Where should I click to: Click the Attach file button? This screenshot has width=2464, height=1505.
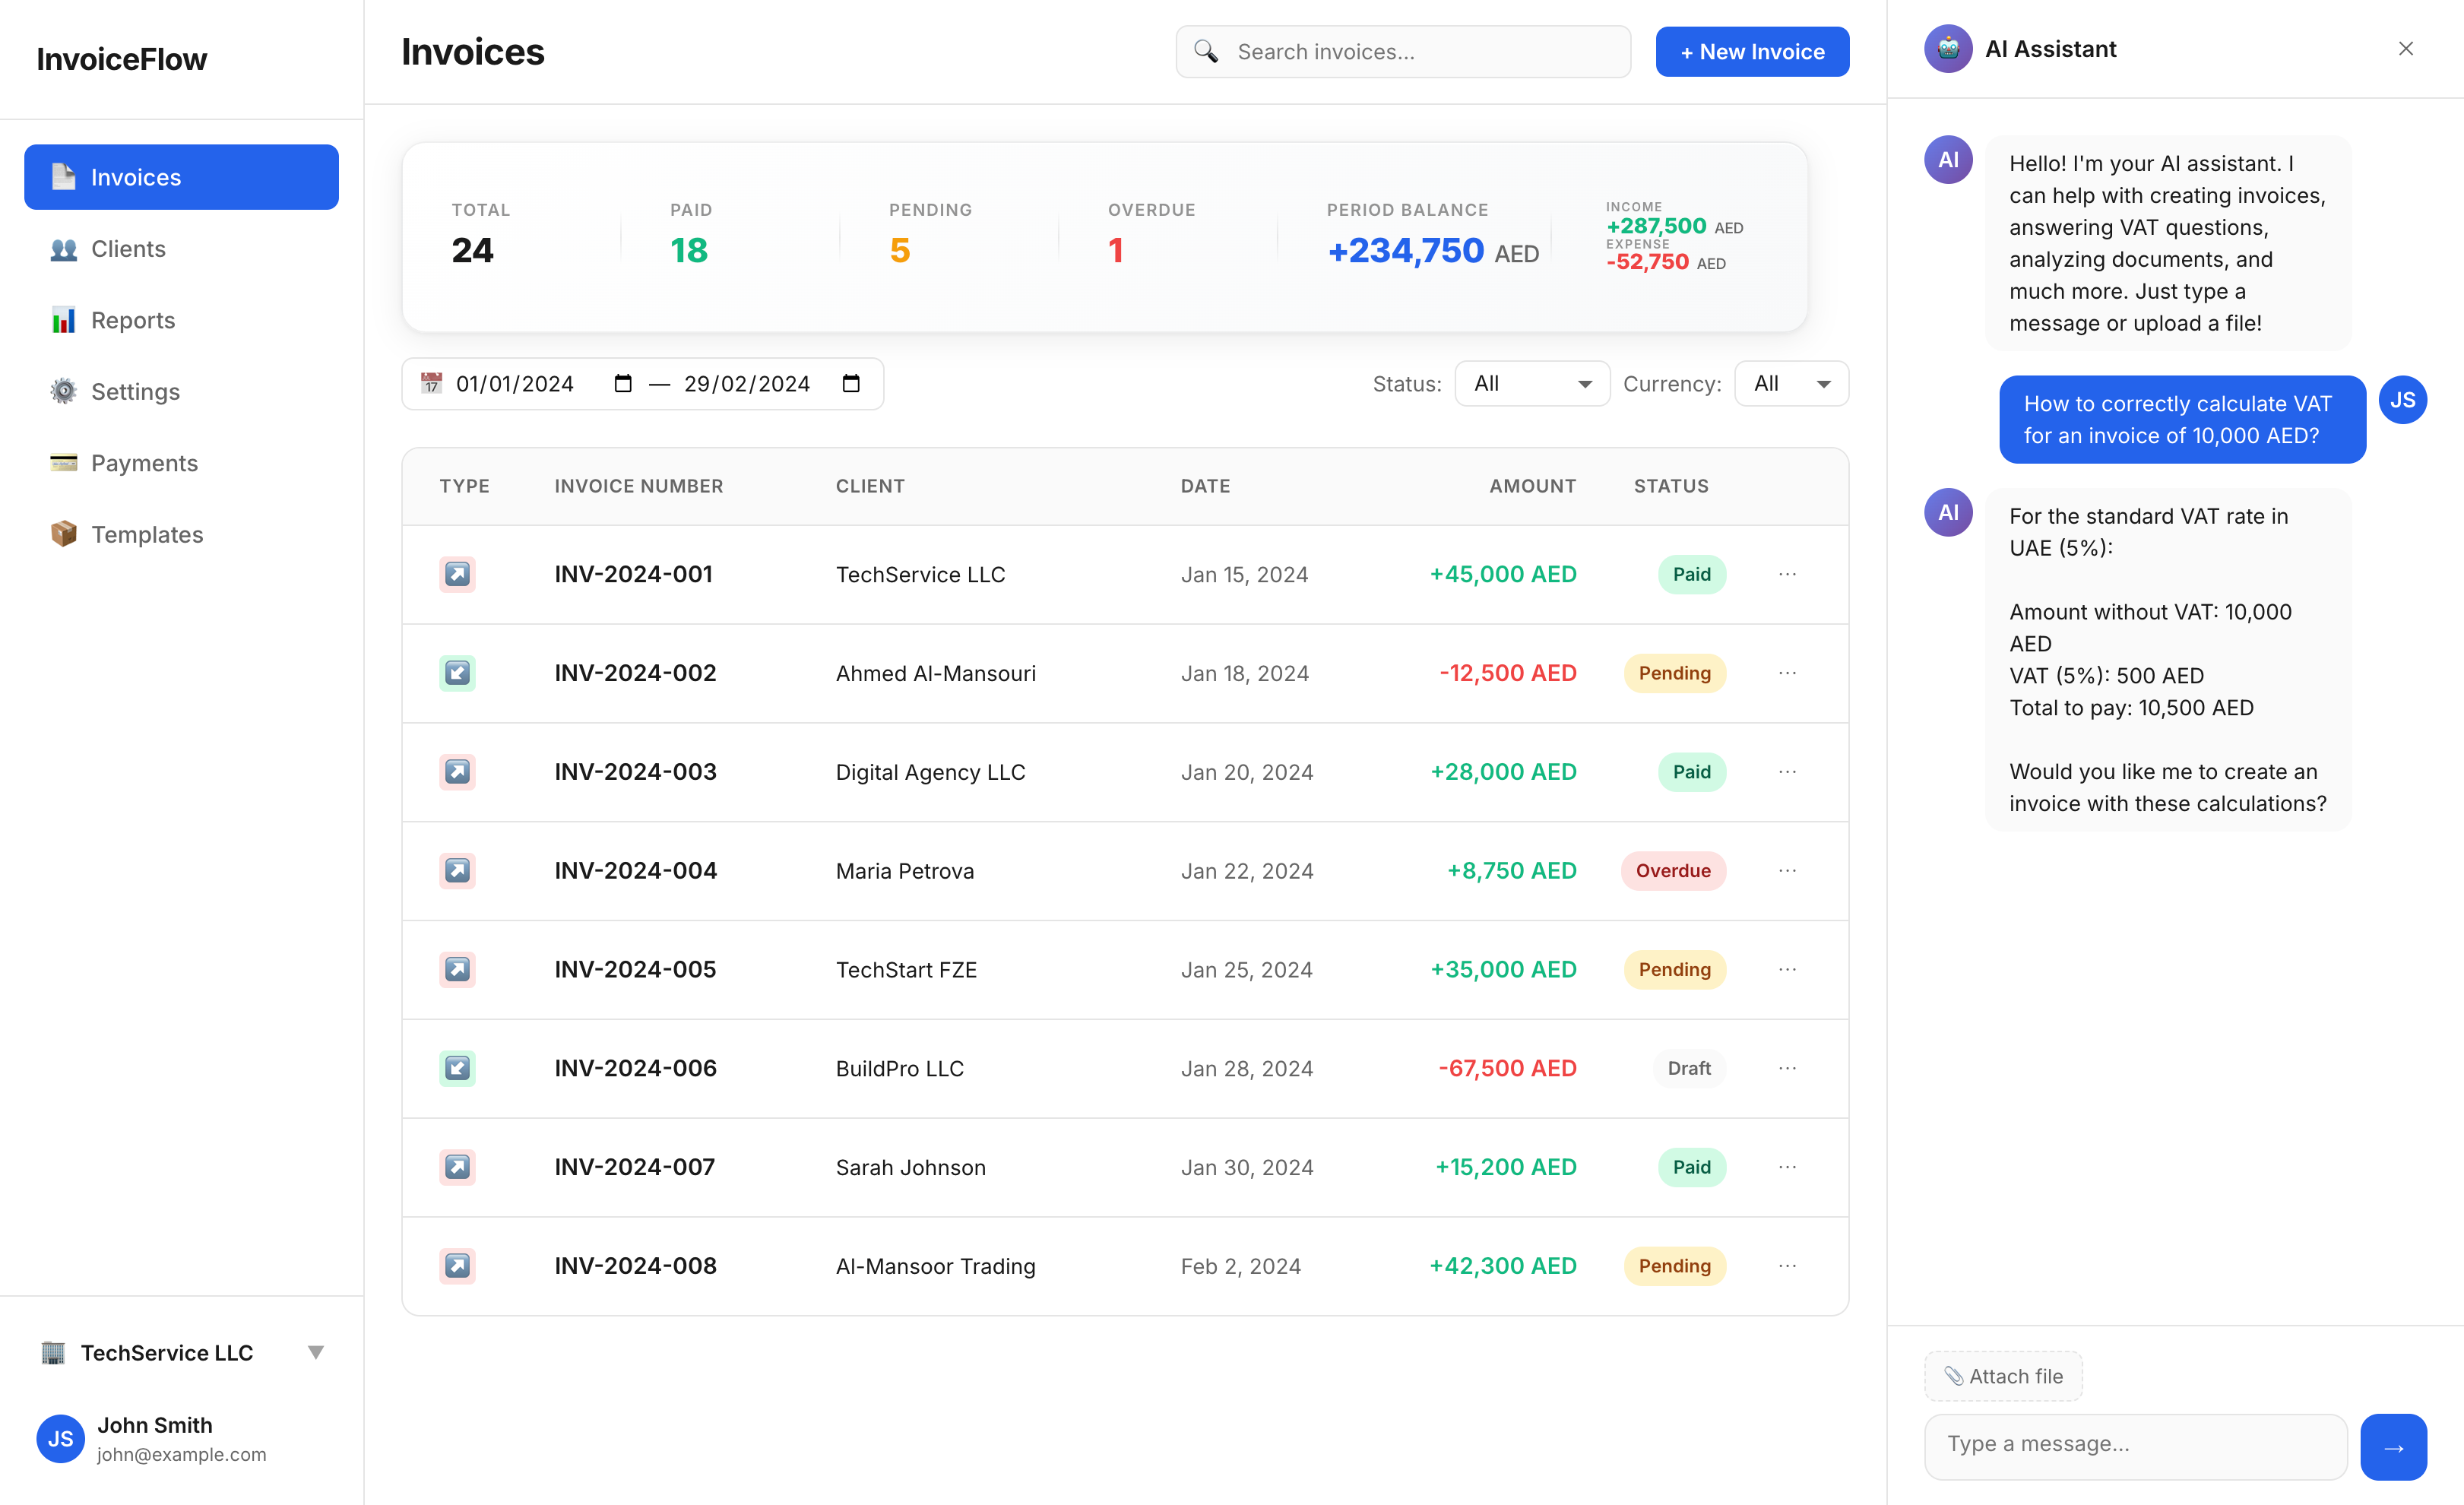pos(2003,1376)
